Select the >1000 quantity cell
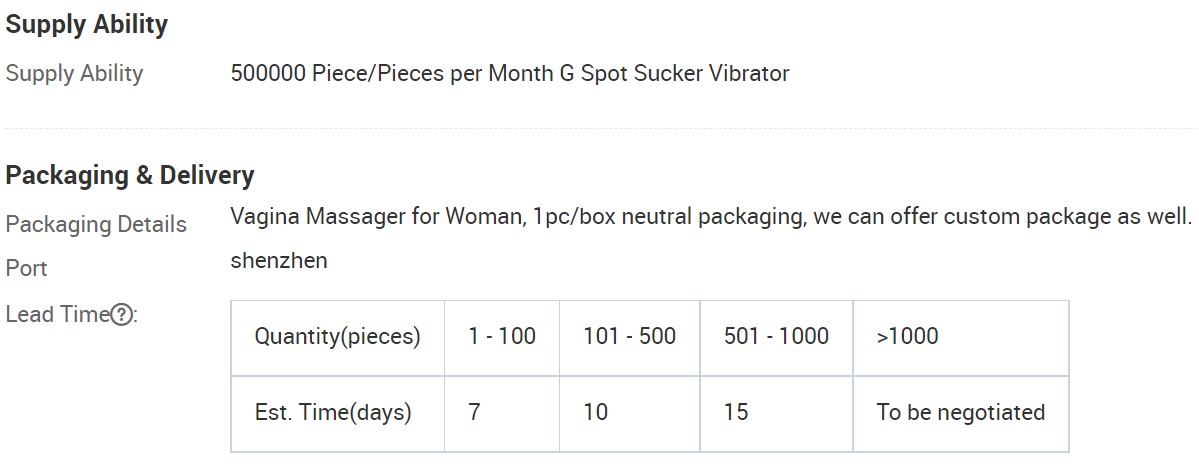 tap(961, 337)
